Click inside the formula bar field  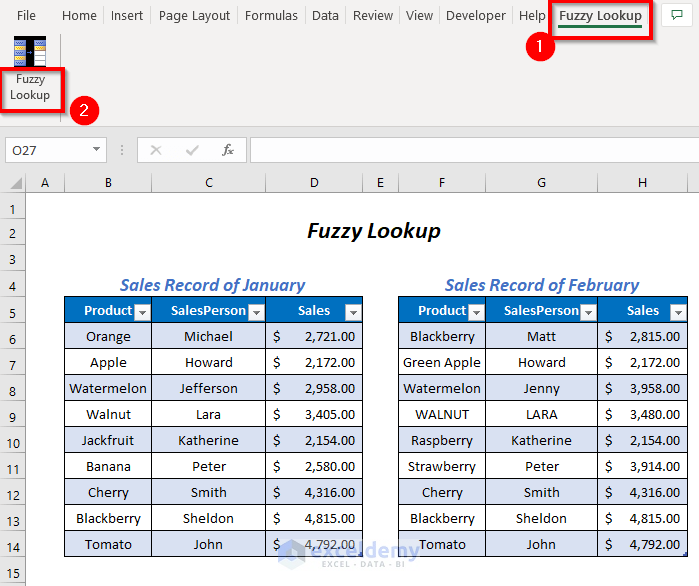474,150
